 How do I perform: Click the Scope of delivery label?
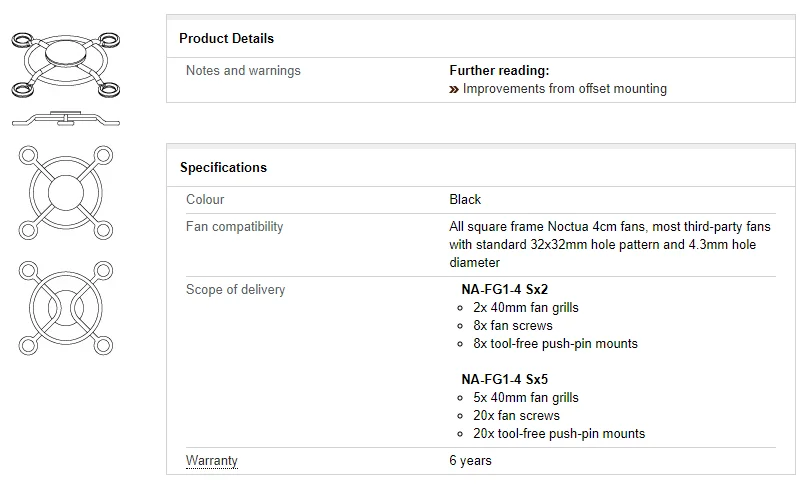coord(235,289)
